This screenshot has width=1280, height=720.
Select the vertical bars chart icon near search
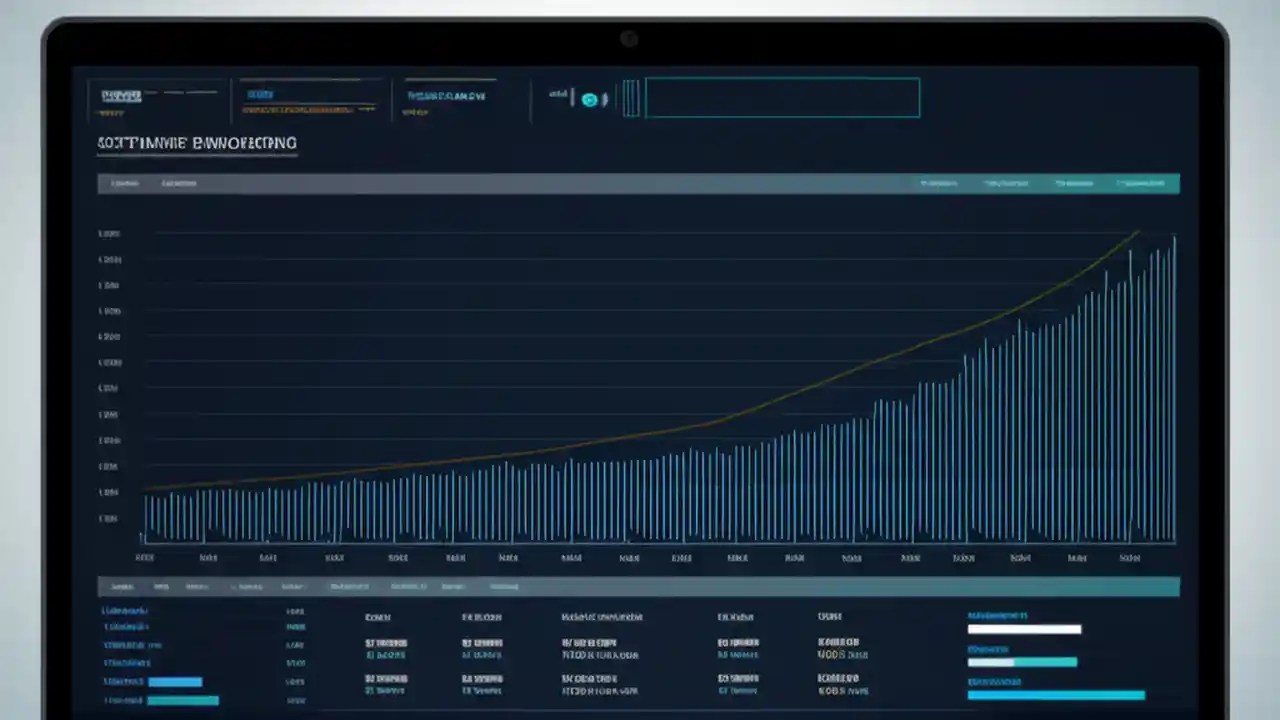click(x=632, y=98)
